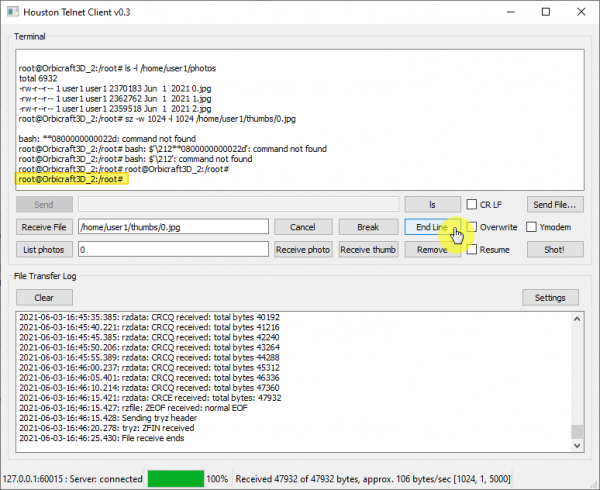Screen dimensions: 600x490
Task: Click the Receive thumb button
Action: pyautogui.click(x=367, y=249)
